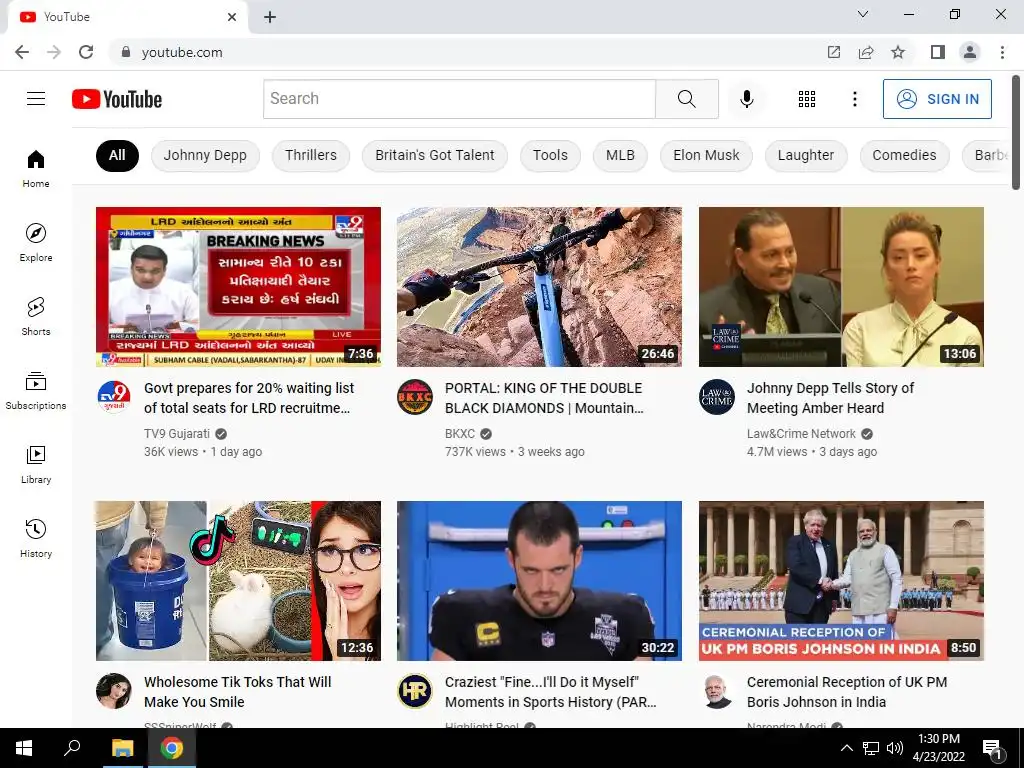Open History in sidebar
The width and height of the screenshot is (1024, 768).
coord(36,538)
